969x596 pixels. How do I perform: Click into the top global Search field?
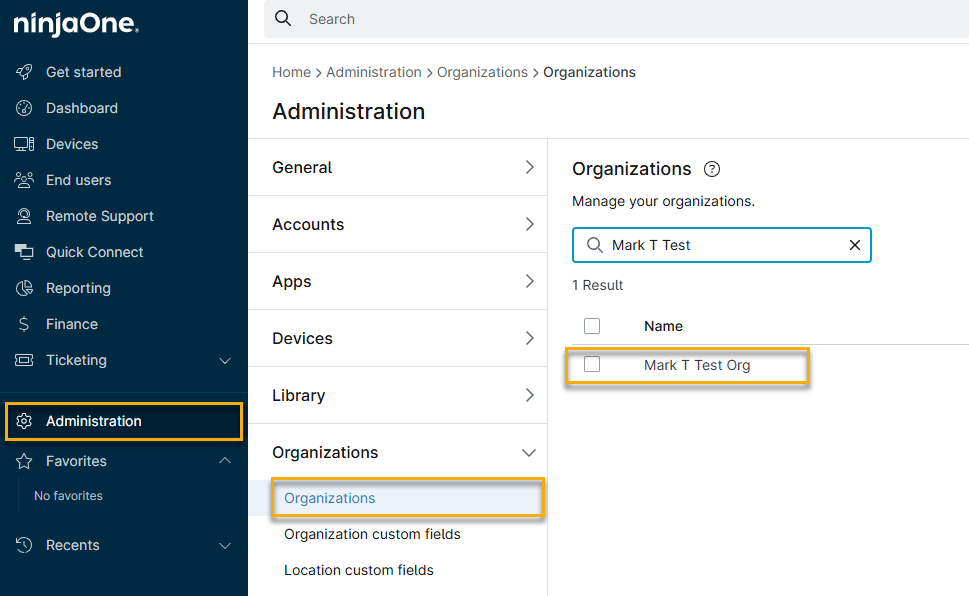[600, 19]
